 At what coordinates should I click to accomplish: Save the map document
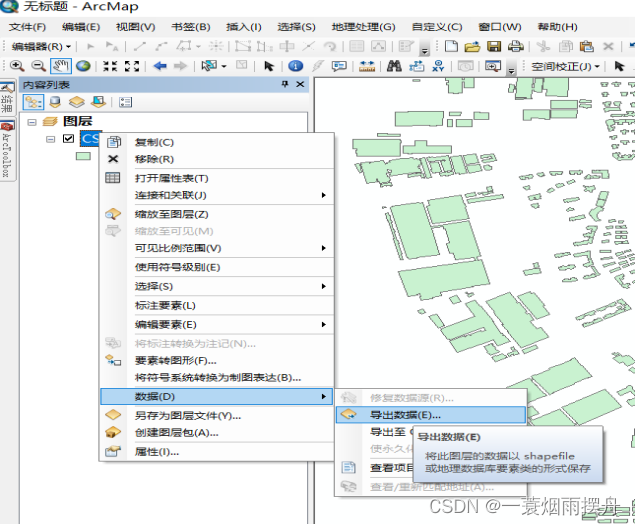tap(494, 46)
